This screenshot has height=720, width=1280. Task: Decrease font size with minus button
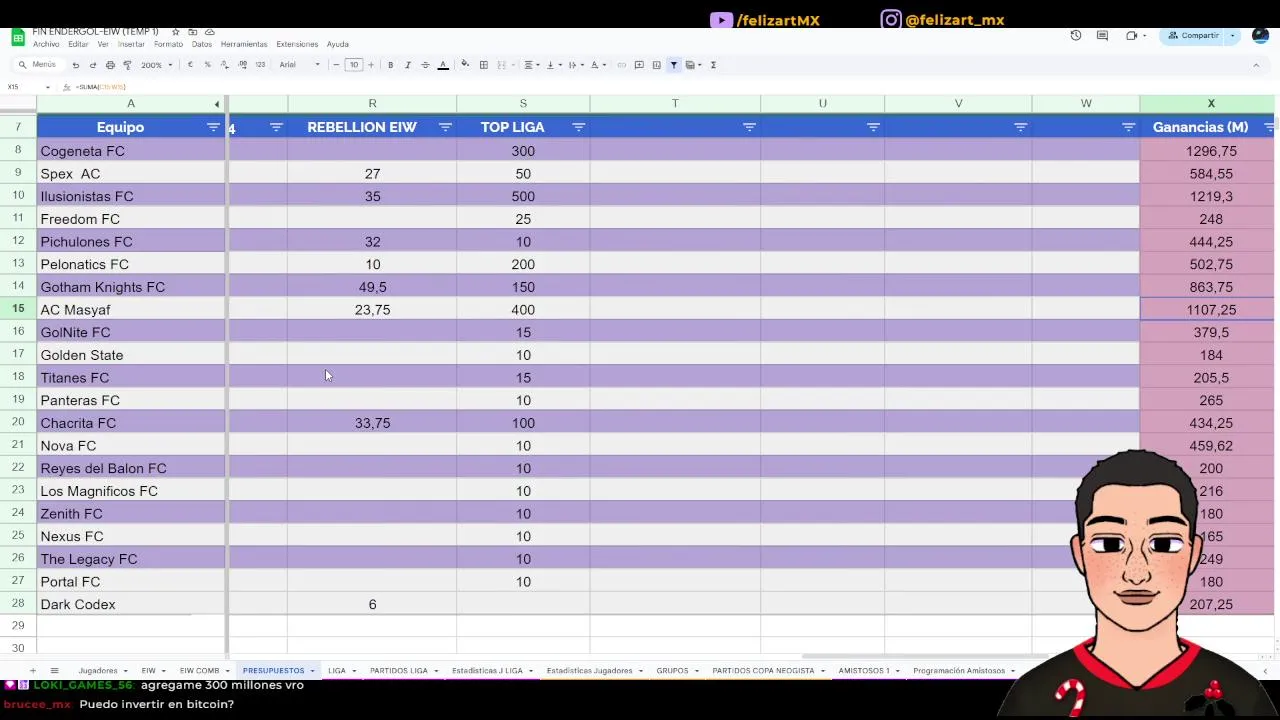coord(336,65)
